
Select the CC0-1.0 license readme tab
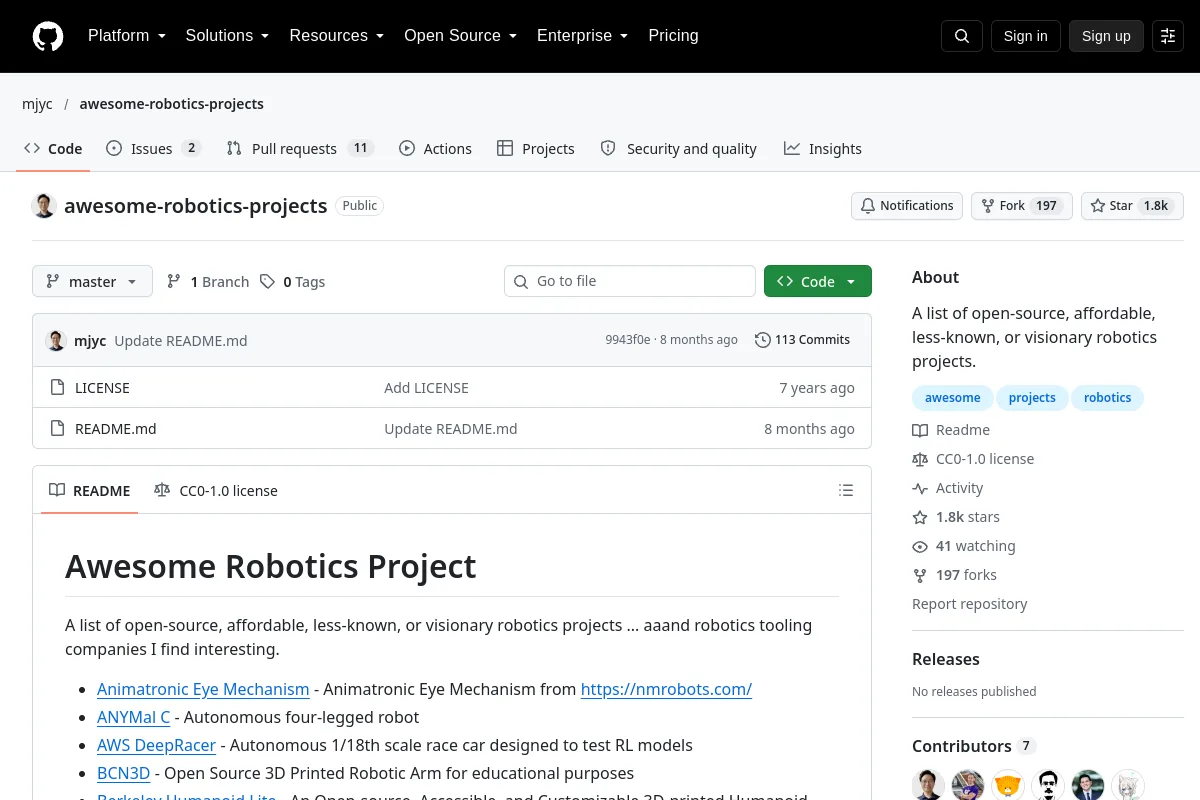[x=216, y=490]
